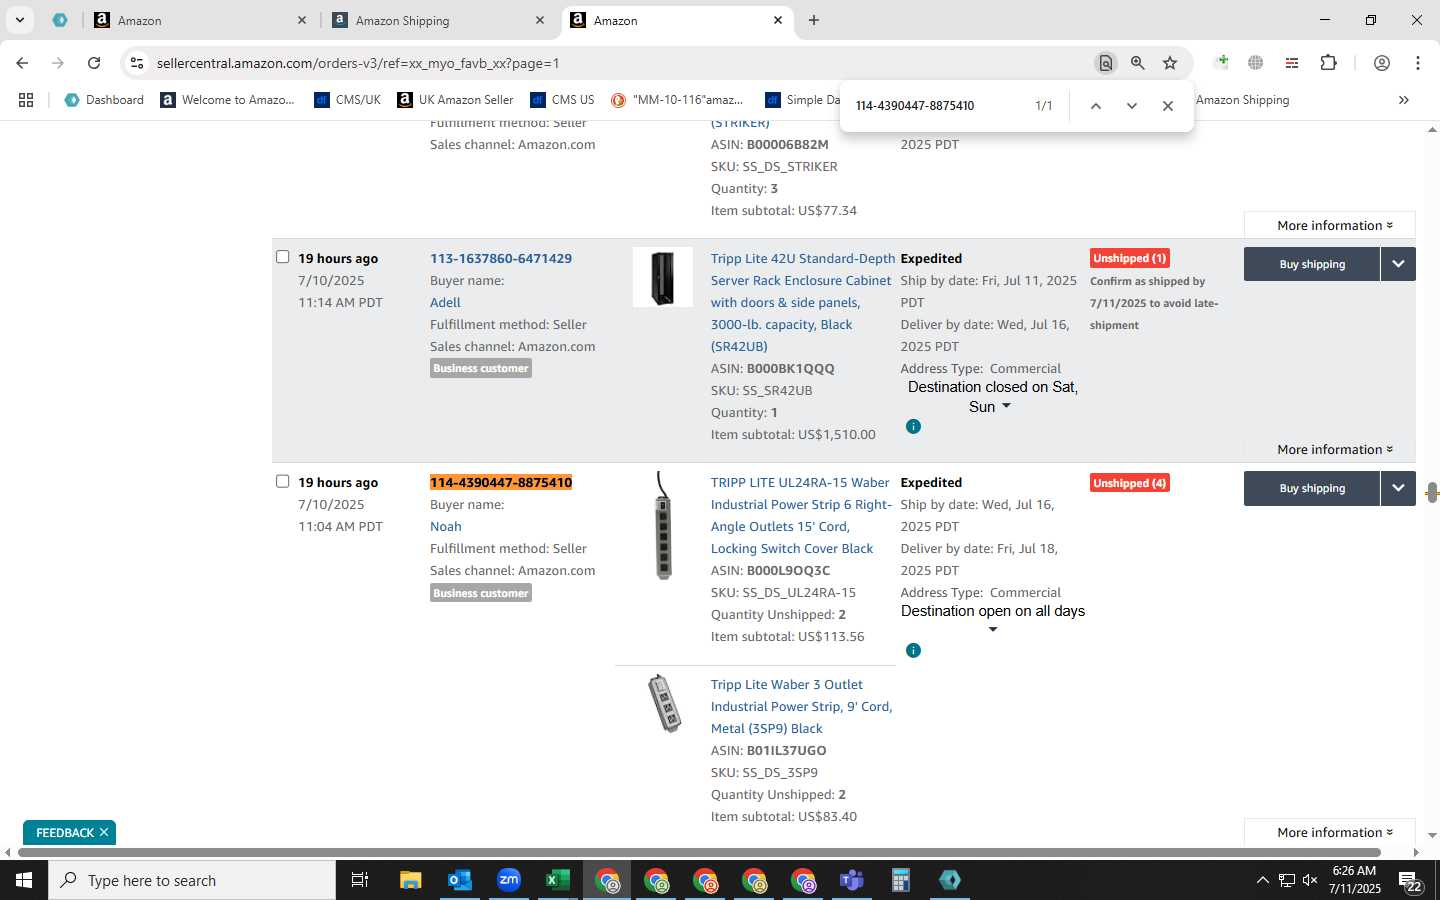
Task: Open Dashboard bookmark
Action: 104,100
